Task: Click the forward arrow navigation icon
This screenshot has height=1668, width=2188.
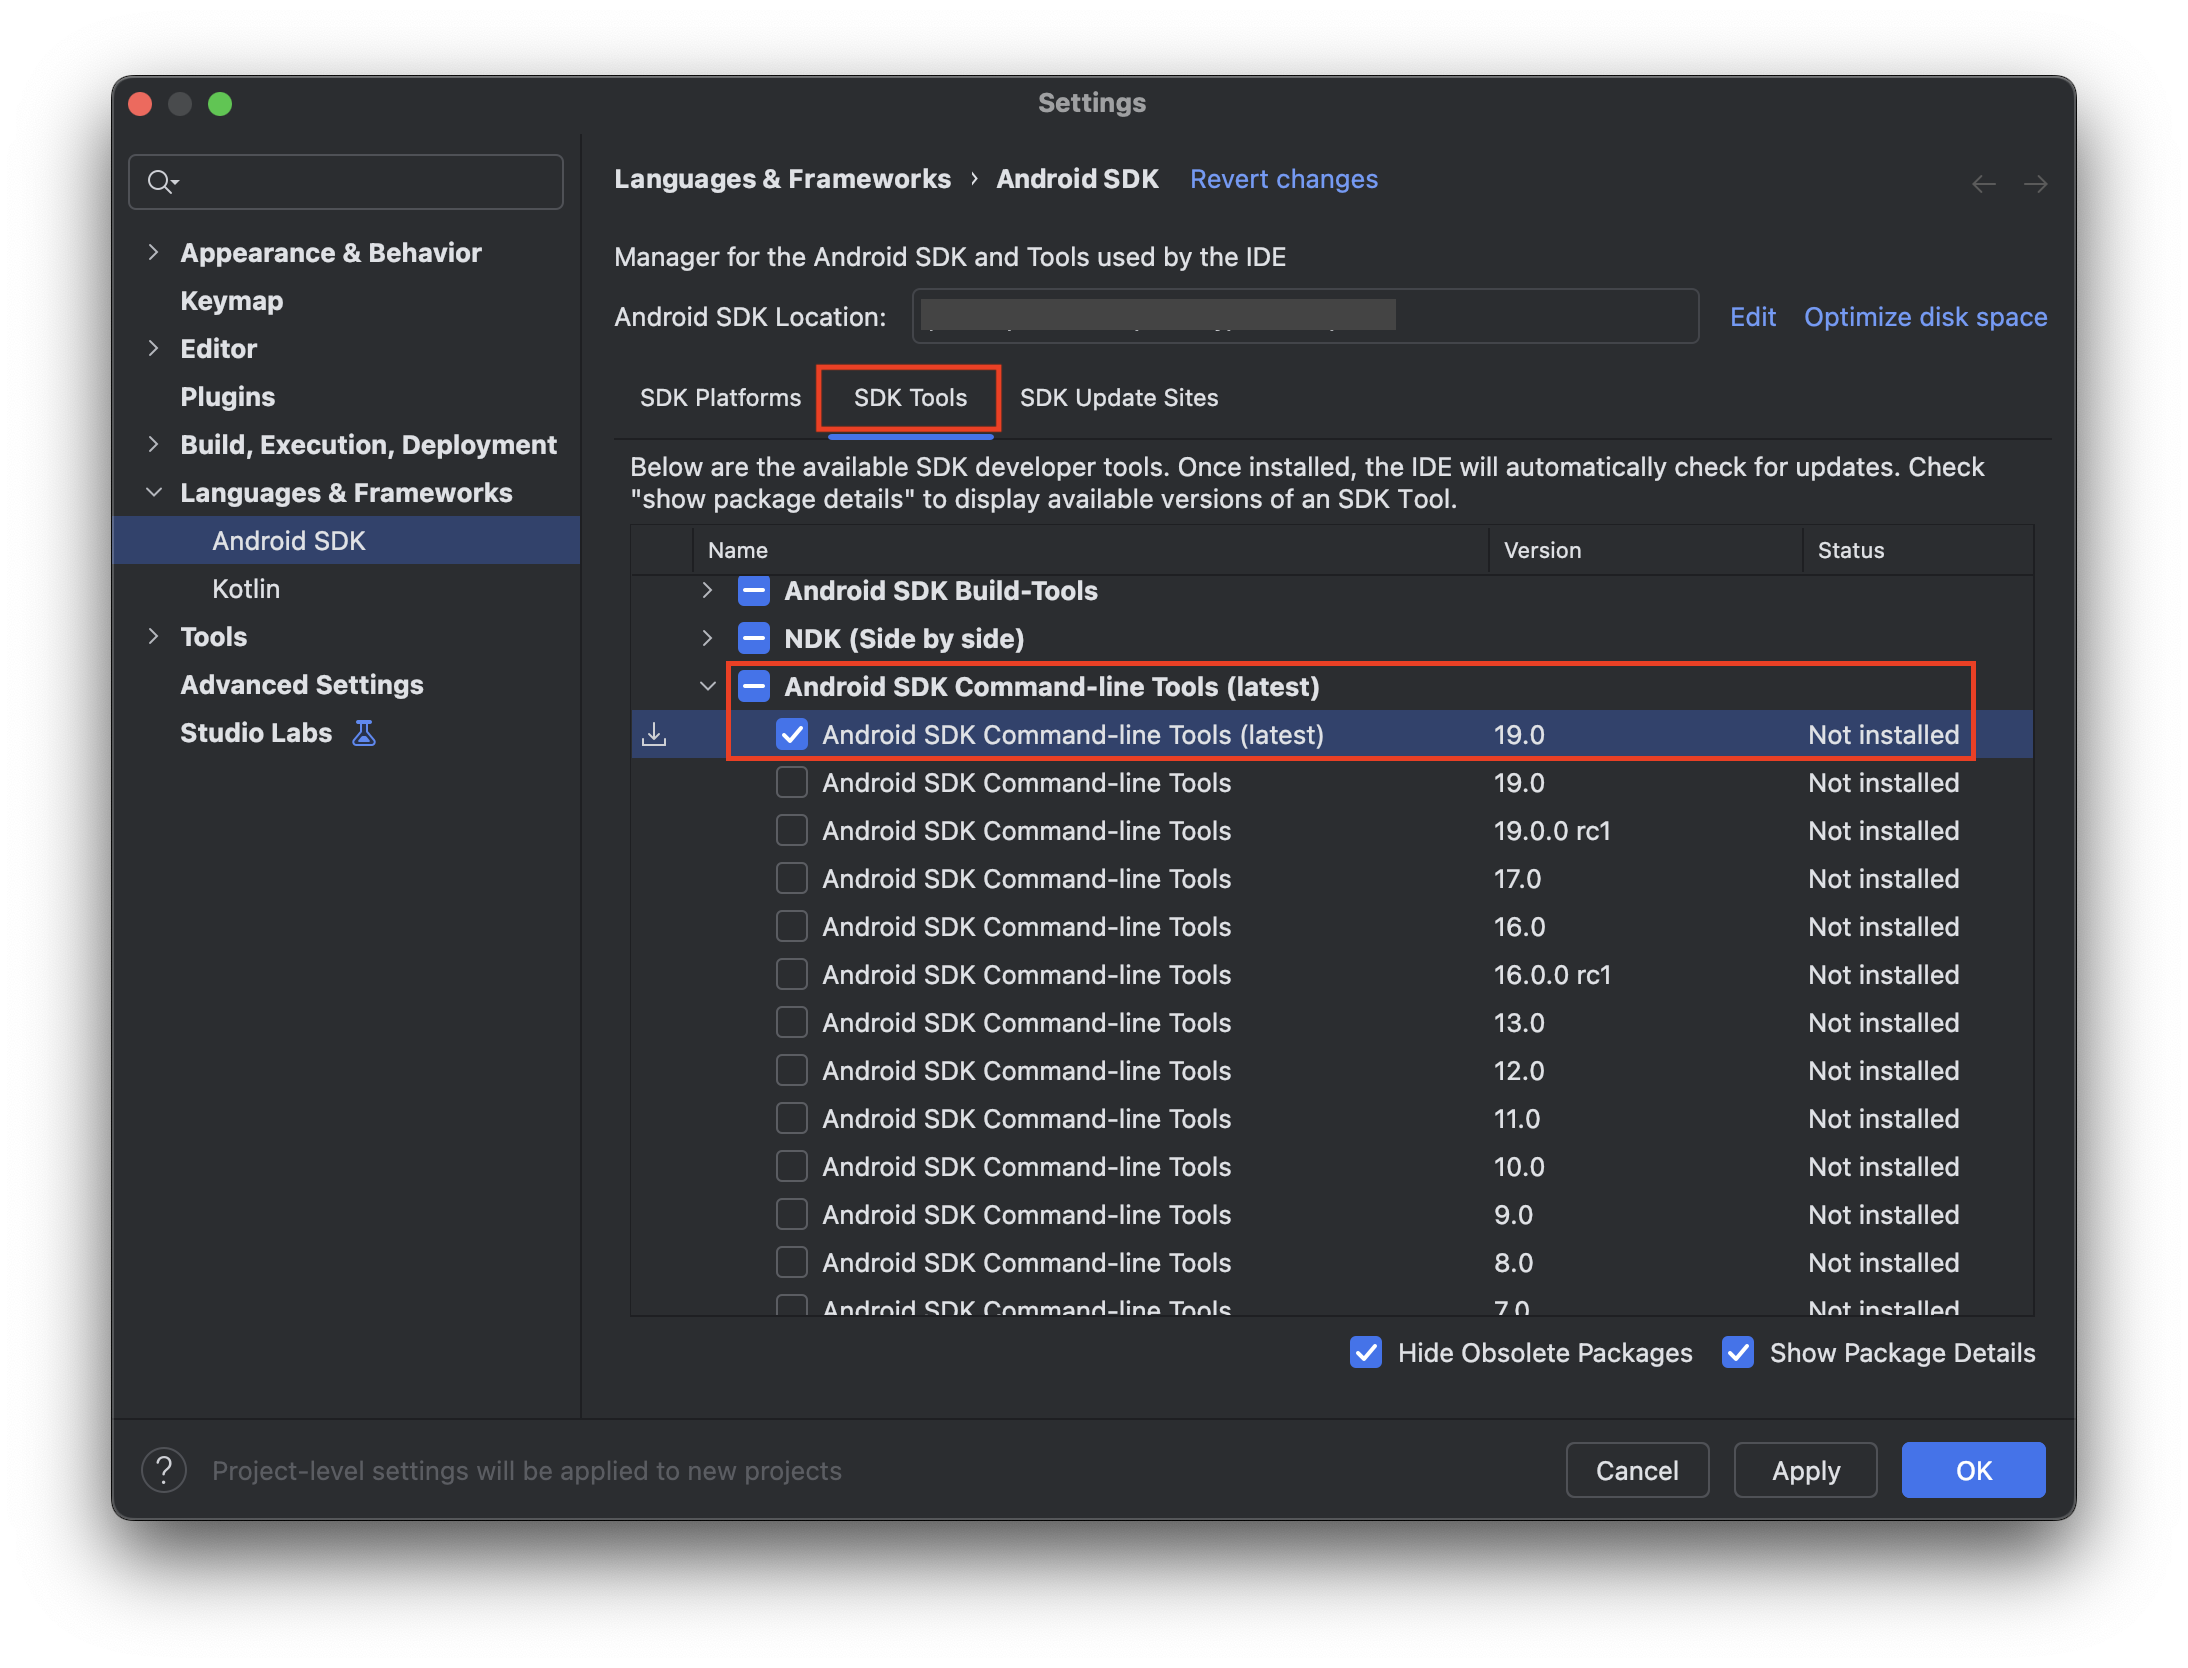Action: (2035, 183)
